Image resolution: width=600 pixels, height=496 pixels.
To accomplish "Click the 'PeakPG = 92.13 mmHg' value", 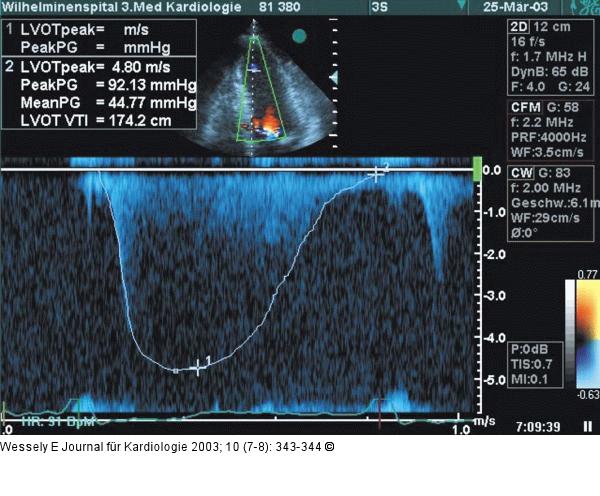I will pyautogui.click(x=108, y=85).
